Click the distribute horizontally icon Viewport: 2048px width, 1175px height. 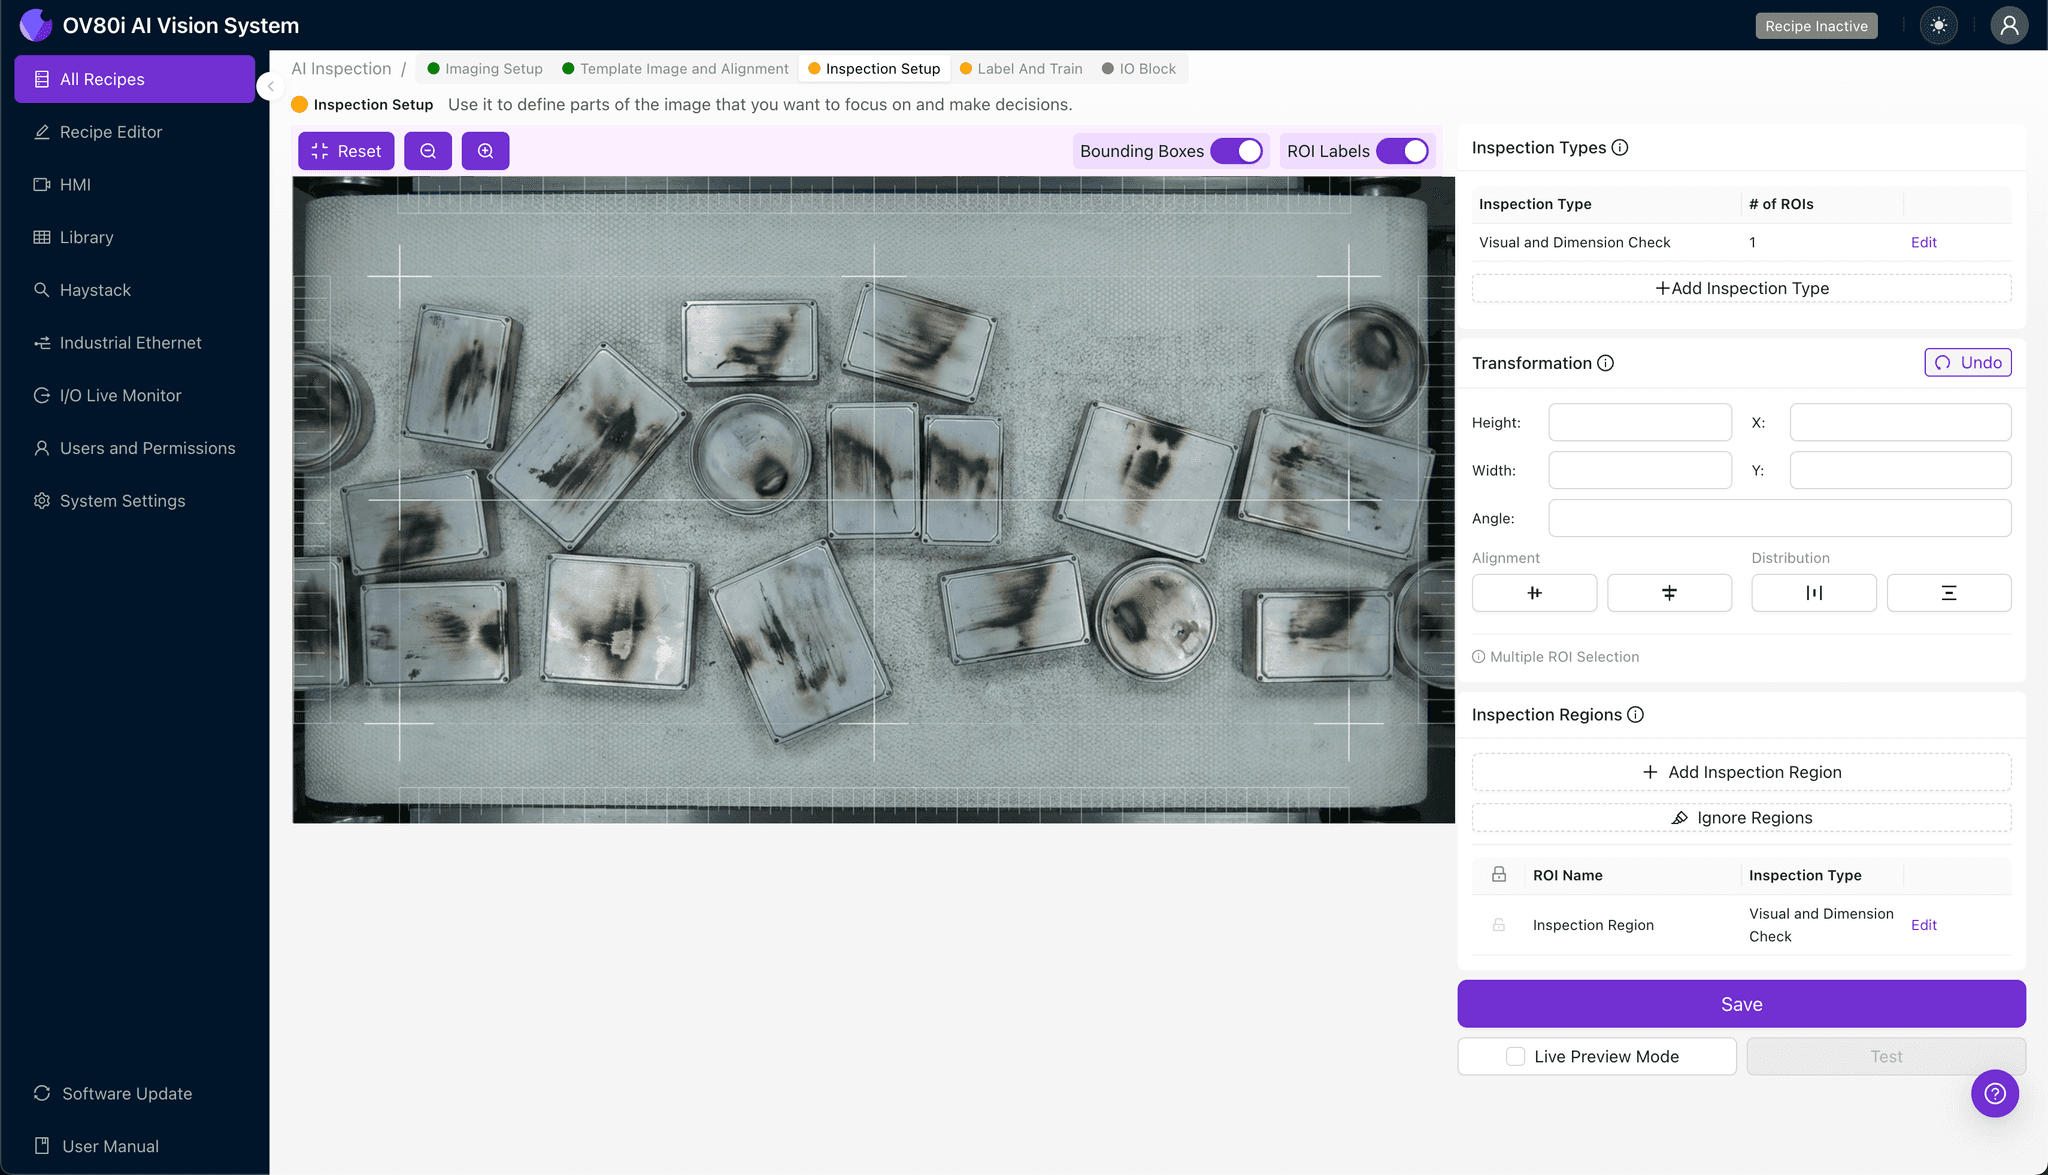(x=1813, y=593)
